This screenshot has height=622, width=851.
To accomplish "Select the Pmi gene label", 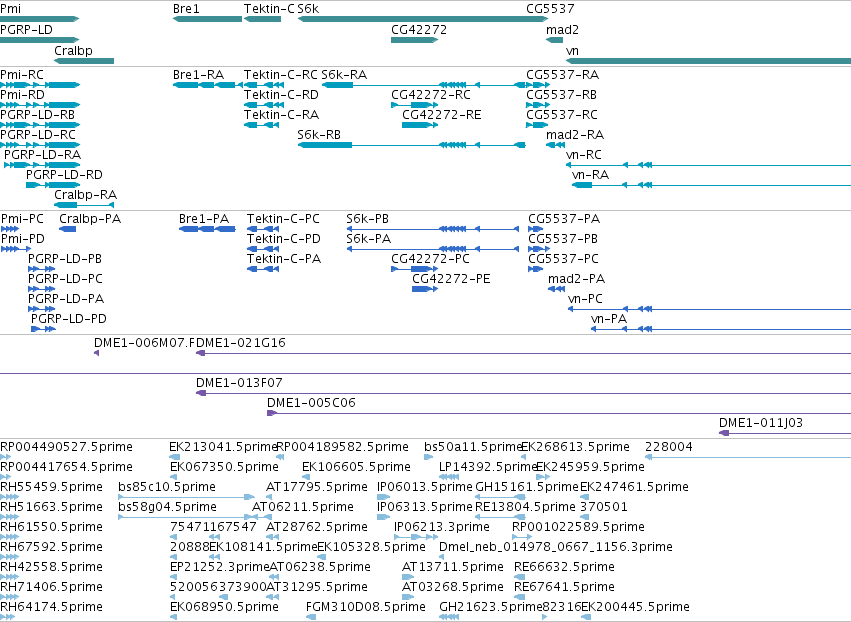I will 10,9.
